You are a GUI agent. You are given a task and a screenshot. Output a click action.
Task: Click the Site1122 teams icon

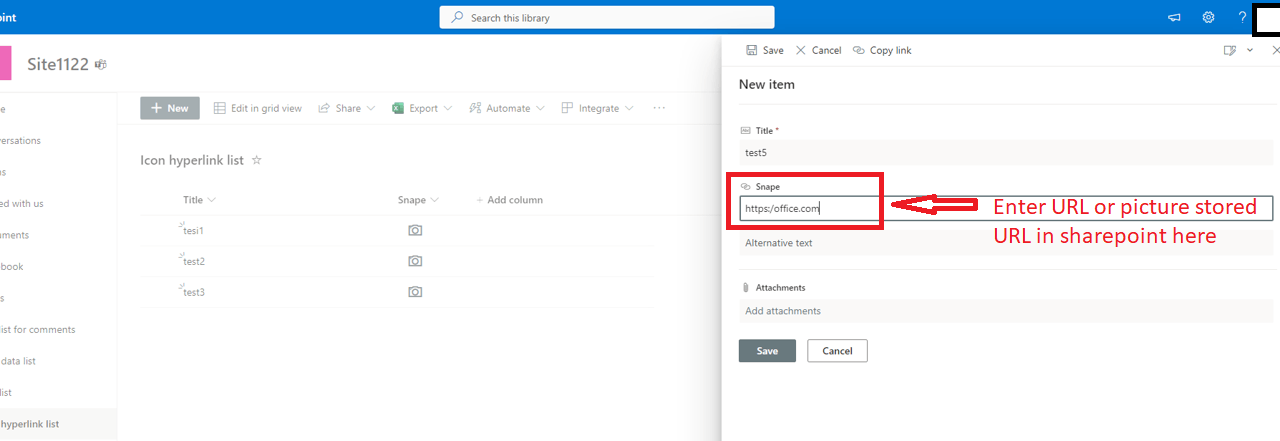pyautogui.click(x=101, y=64)
